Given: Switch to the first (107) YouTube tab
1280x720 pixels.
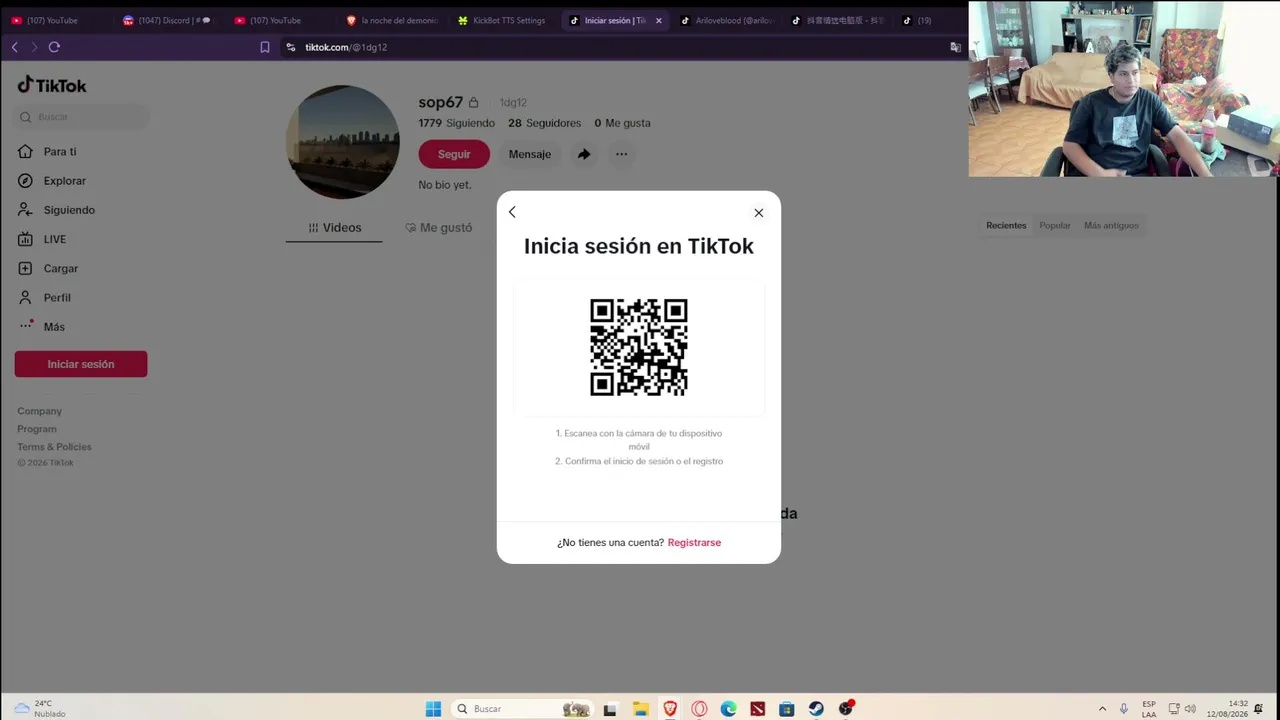Looking at the screenshot, I should point(58,20).
